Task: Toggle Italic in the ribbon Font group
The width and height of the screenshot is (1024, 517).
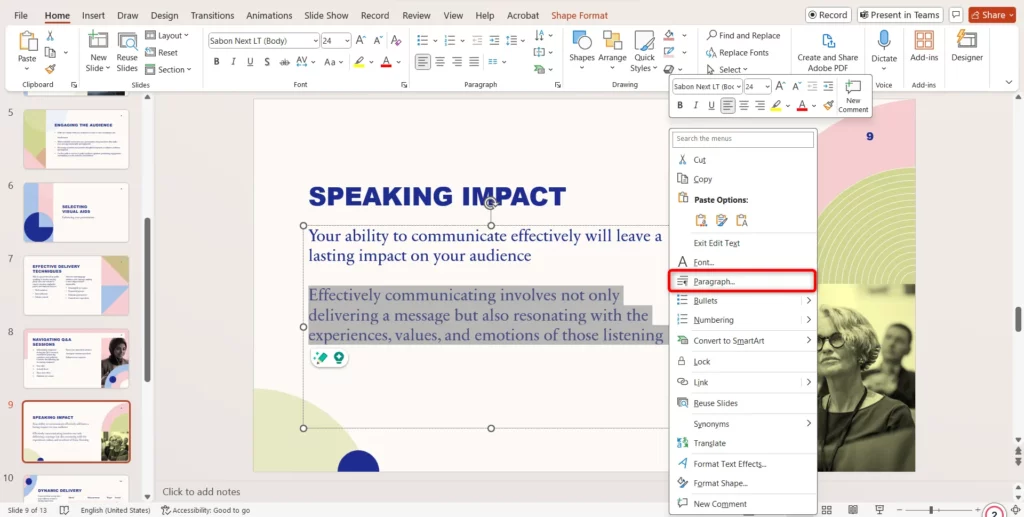Action: 235,62
